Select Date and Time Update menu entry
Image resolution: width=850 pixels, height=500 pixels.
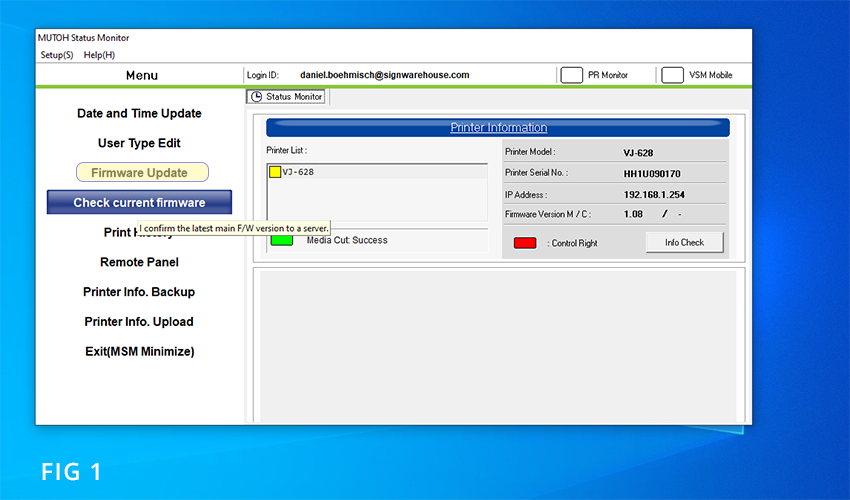click(139, 113)
